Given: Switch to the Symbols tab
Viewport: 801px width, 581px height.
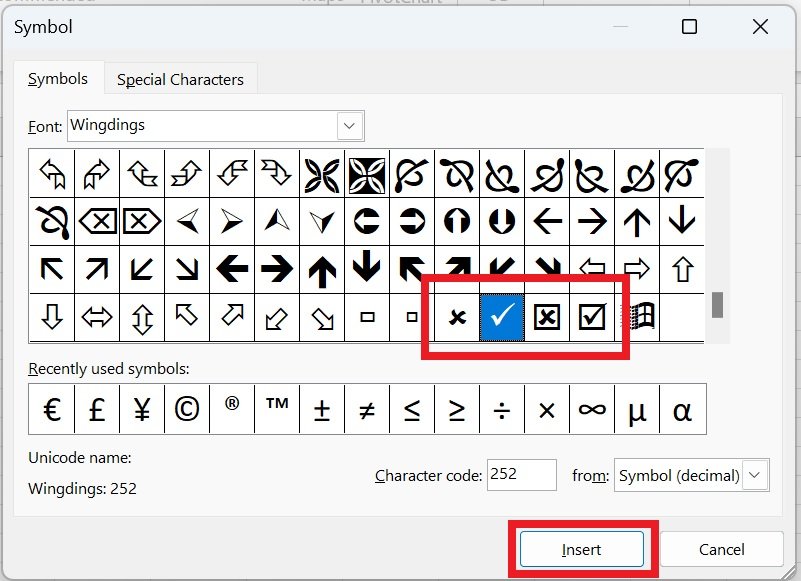Looking at the screenshot, I should click(58, 79).
